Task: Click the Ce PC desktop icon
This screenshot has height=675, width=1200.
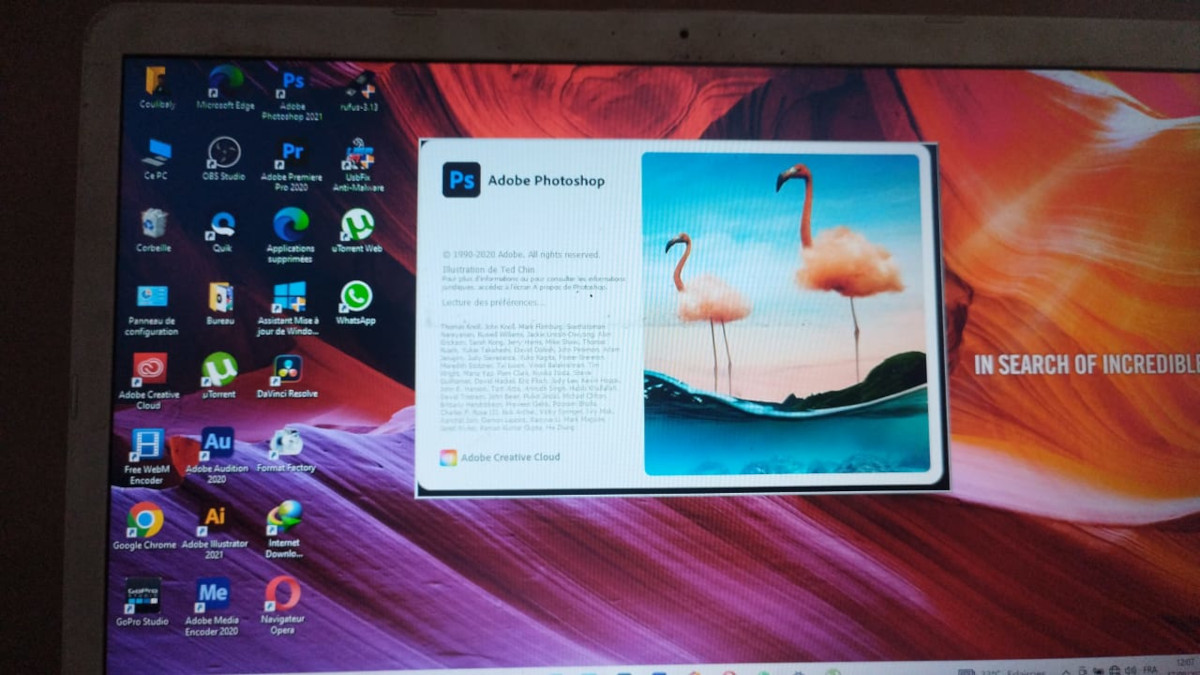Action: pyautogui.click(x=156, y=154)
